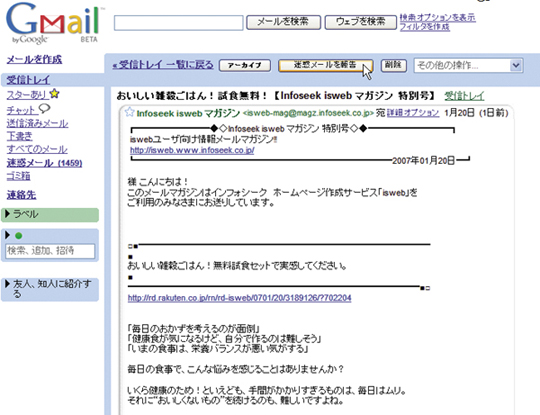Delete the message with 削除 button
Image resolution: width=540 pixels, height=415 pixels.
pyautogui.click(x=393, y=65)
